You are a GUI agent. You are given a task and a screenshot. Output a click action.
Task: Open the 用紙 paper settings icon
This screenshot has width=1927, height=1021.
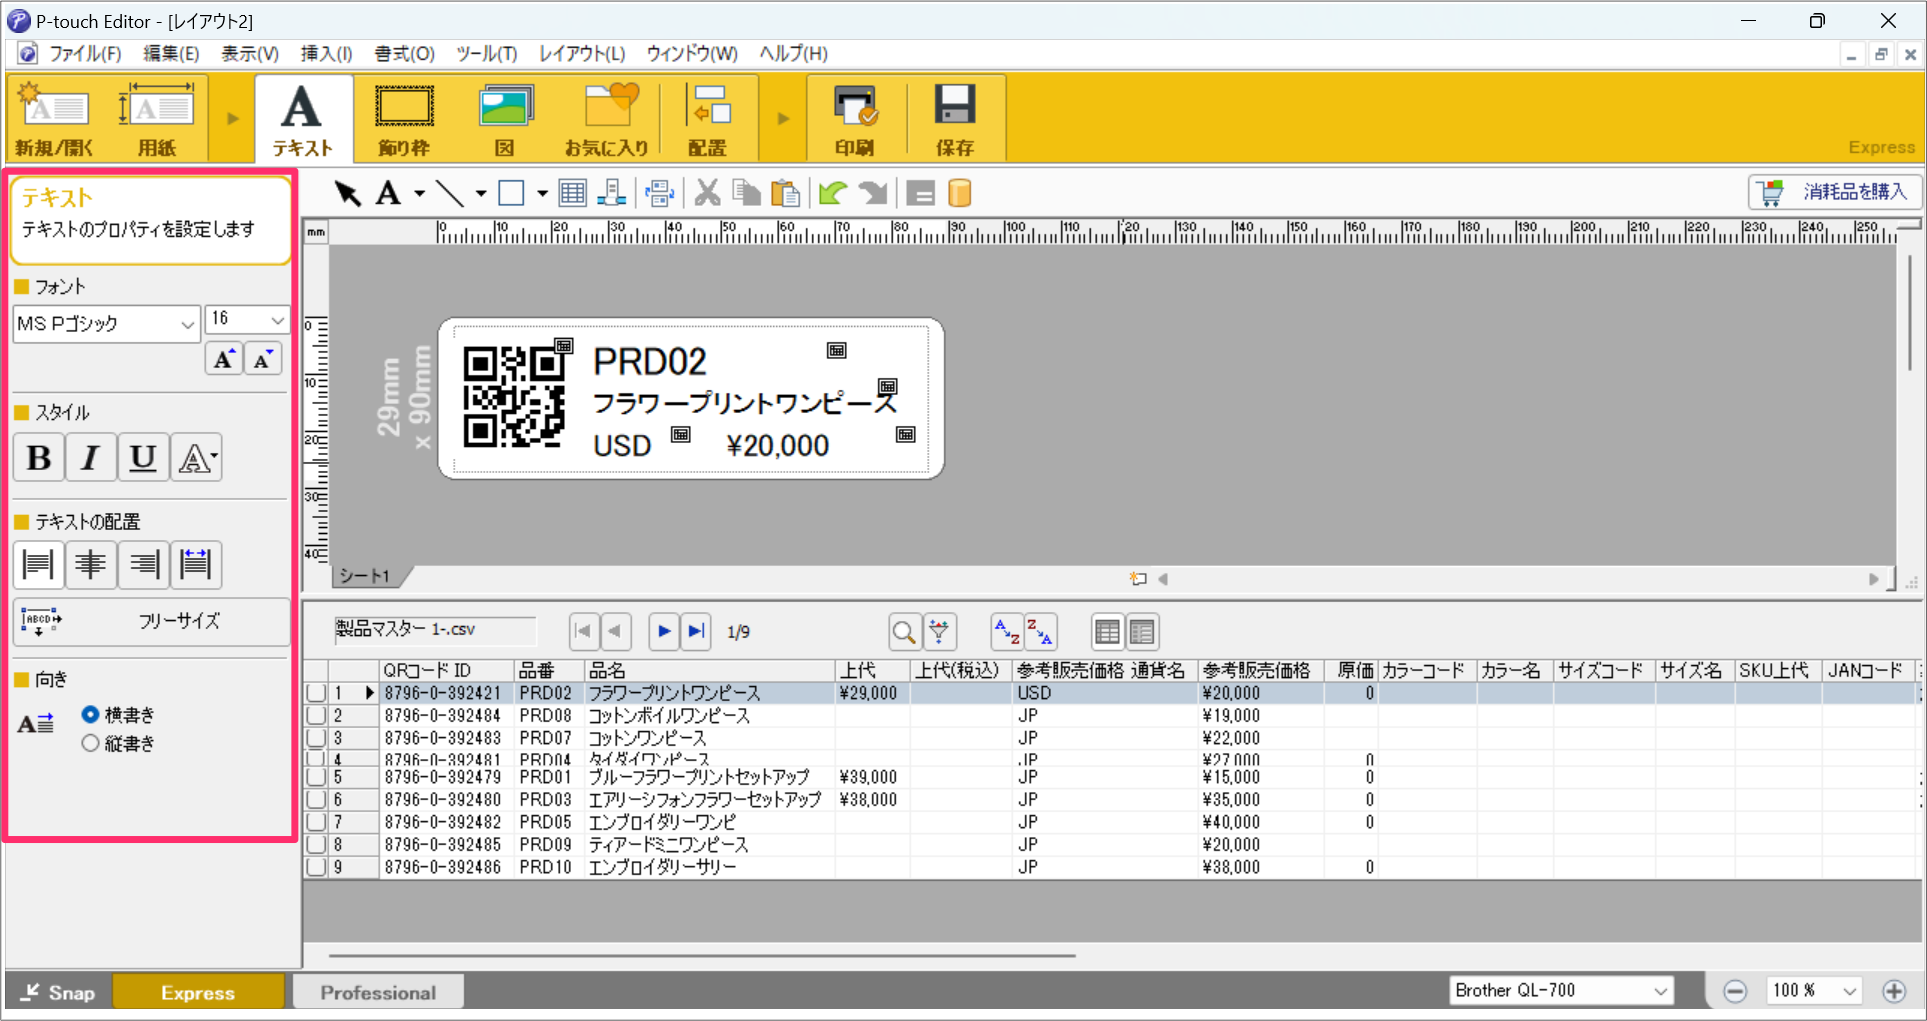point(156,118)
